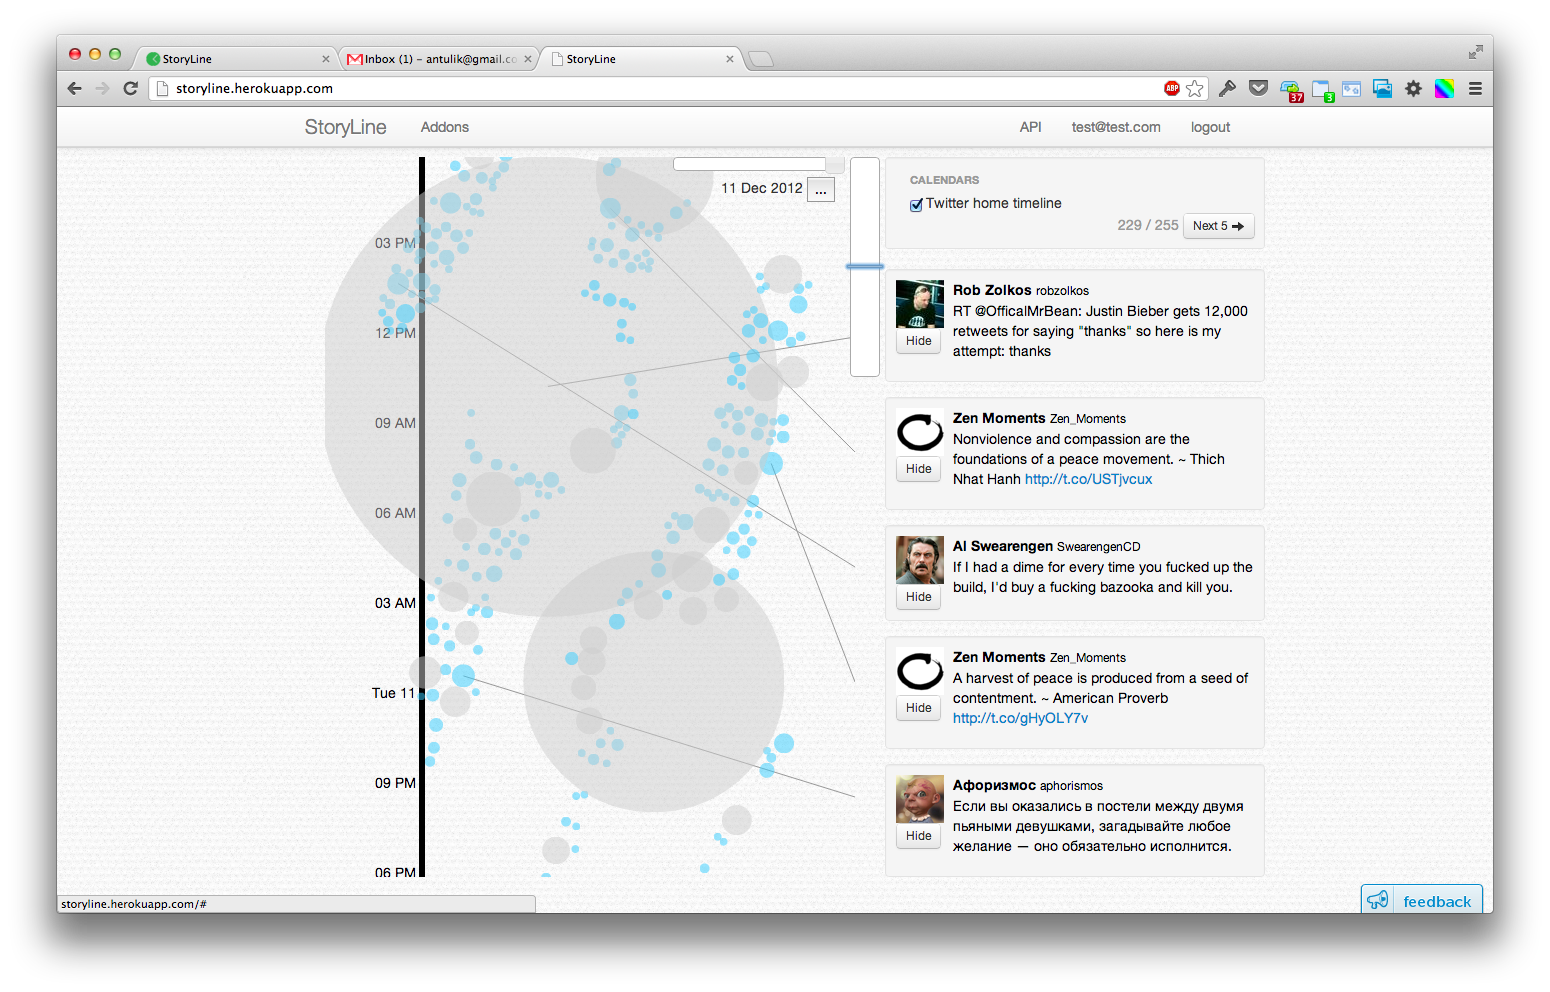Image resolution: width=1550 pixels, height=992 pixels.
Task: Click the 11 Dec 2012 date text
Action: [762, 188]
